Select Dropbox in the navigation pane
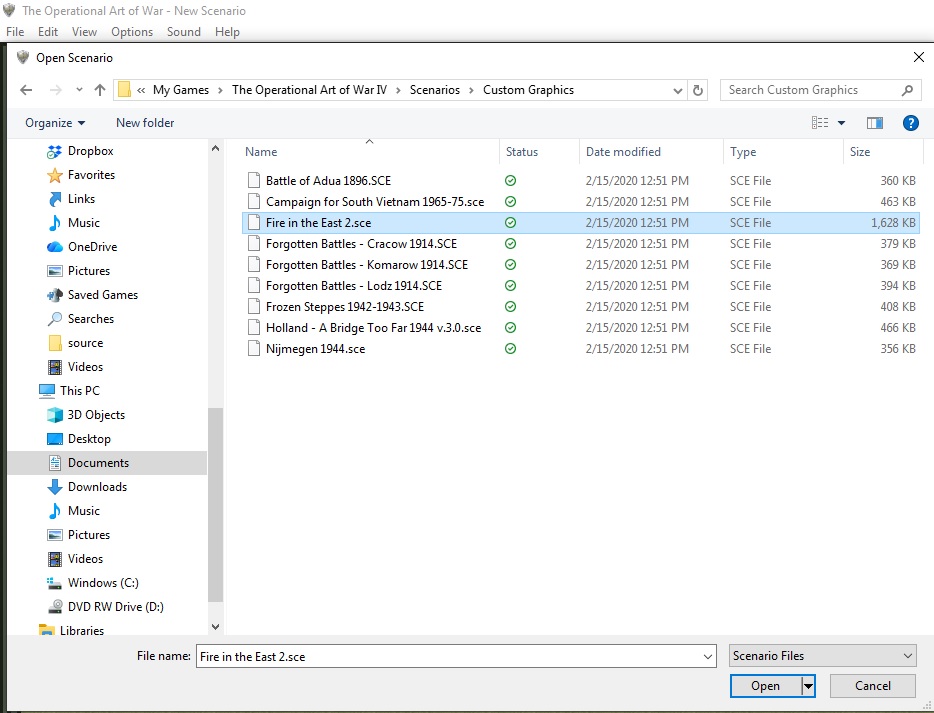Viewport: 934px width, 713px height. click(91, 151)
